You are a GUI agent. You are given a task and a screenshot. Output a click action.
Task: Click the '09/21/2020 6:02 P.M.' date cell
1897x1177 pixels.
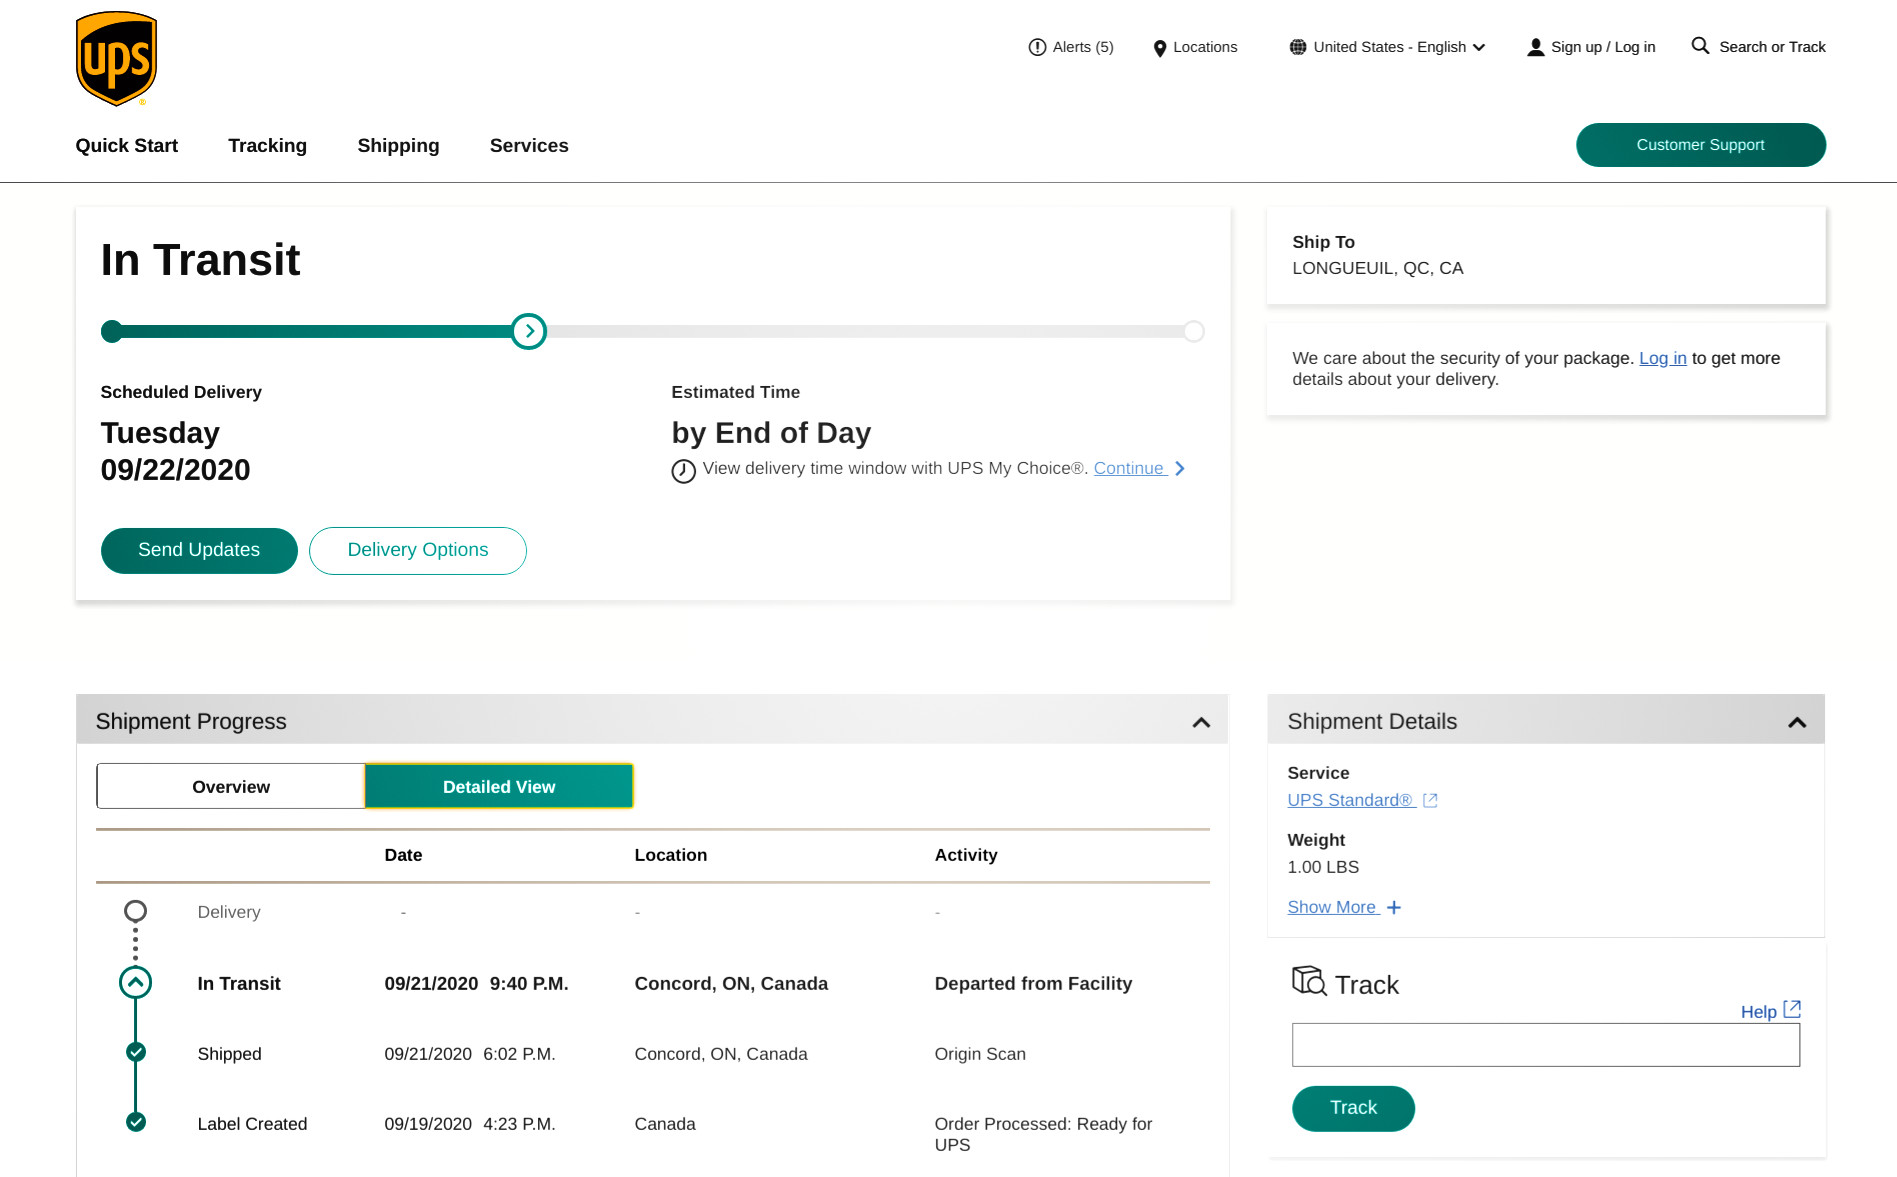click(x=470, y=1054)
